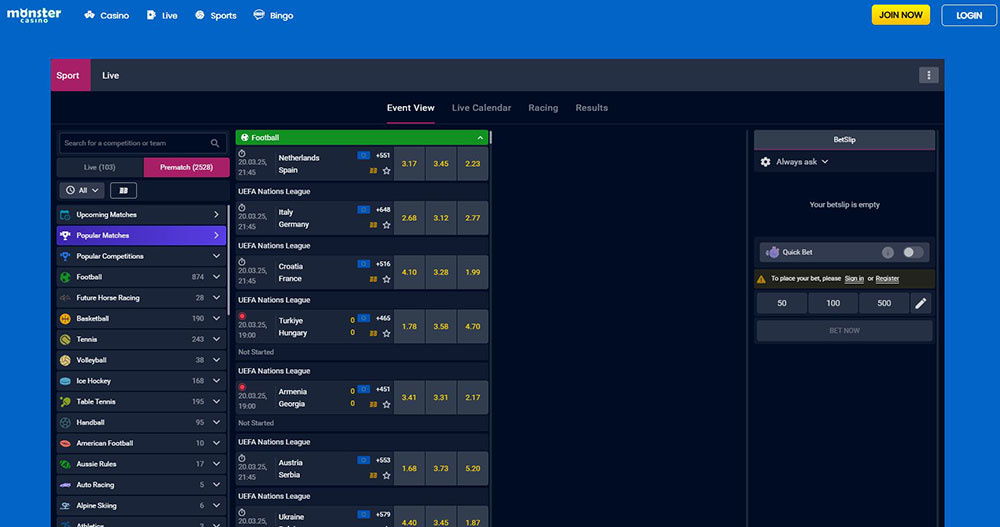Click the Sign in link in betslip
Image resolution: width=1000 pixels, height=527 pixels.
(854, 279)
